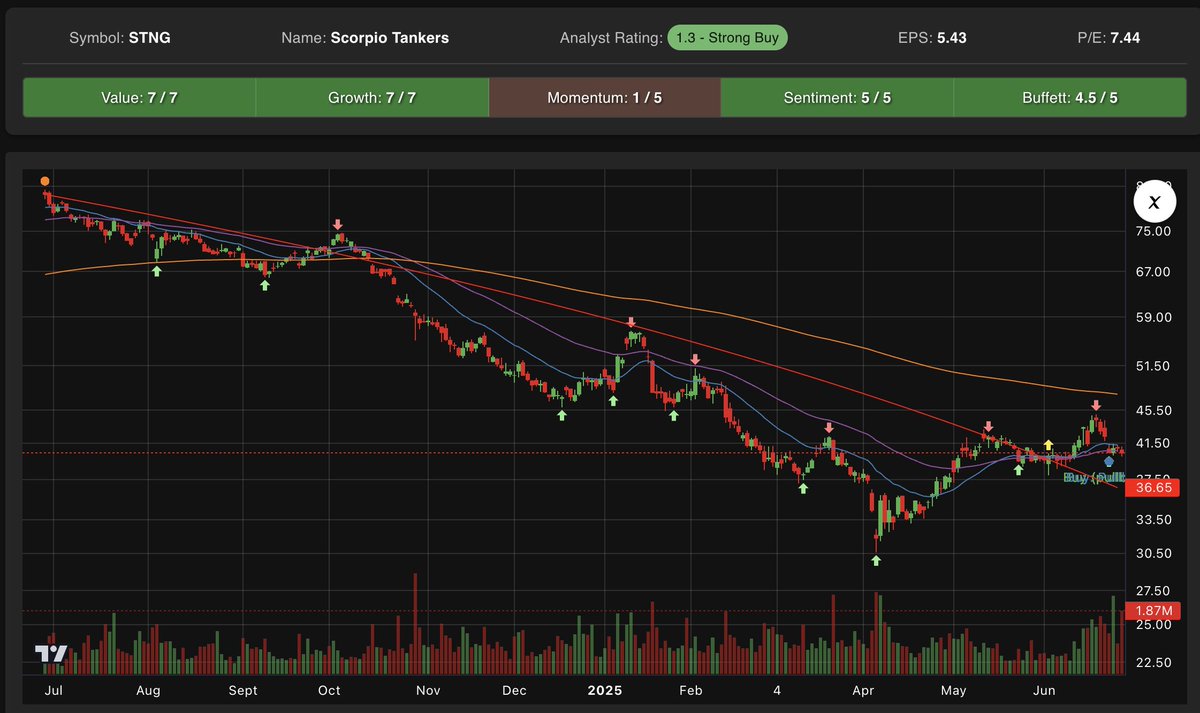This screenshot has height=713, width=1200.
Task: Click the orange dot marker at chart start
Action: tap(45, 181)
